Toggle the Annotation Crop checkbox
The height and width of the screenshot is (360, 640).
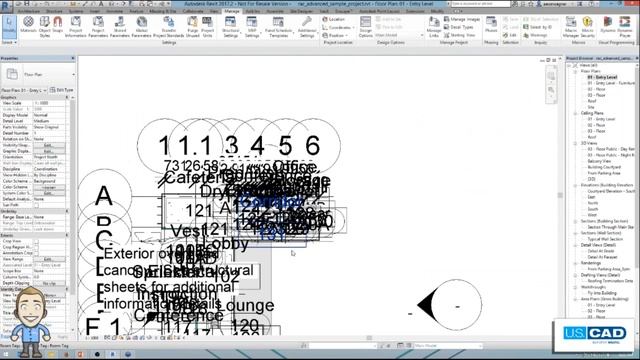click(x=36, y=253)
